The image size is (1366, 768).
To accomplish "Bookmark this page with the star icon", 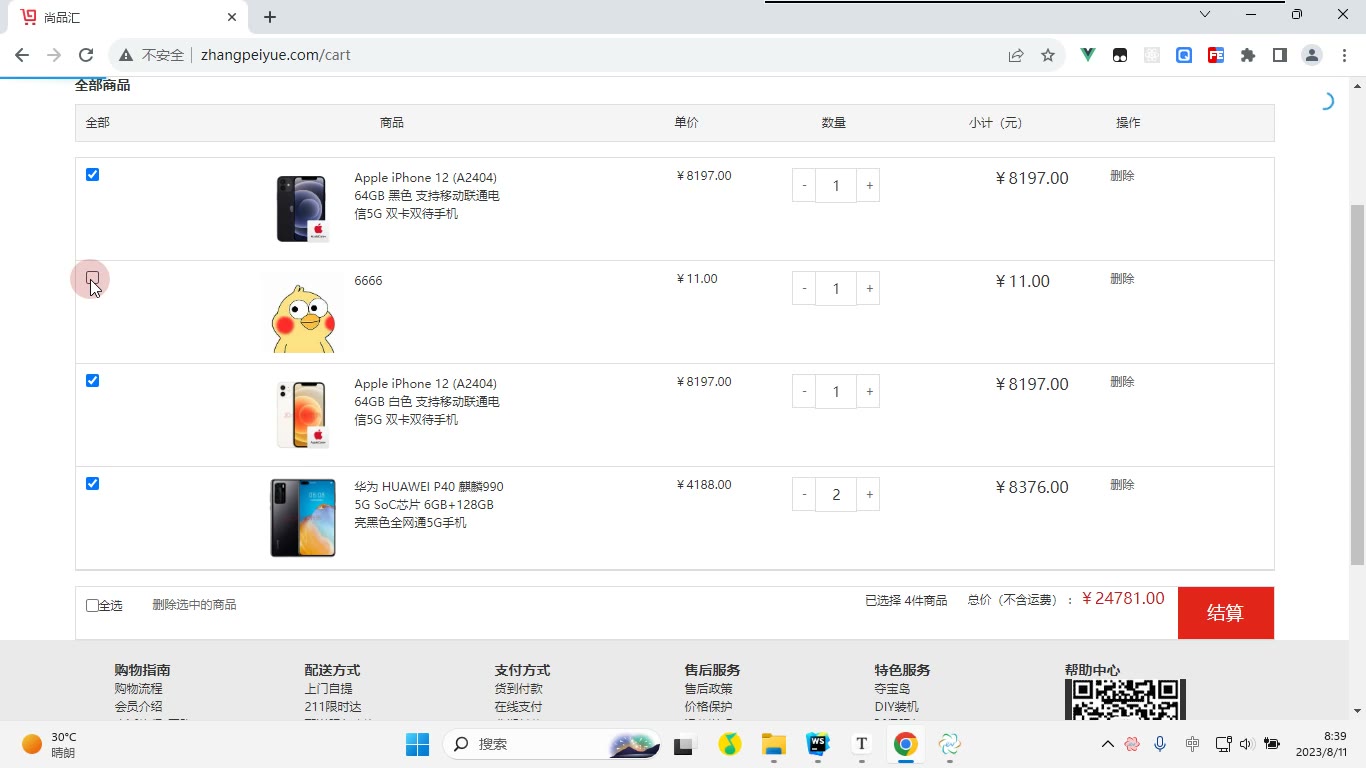I will (1048, 55).
